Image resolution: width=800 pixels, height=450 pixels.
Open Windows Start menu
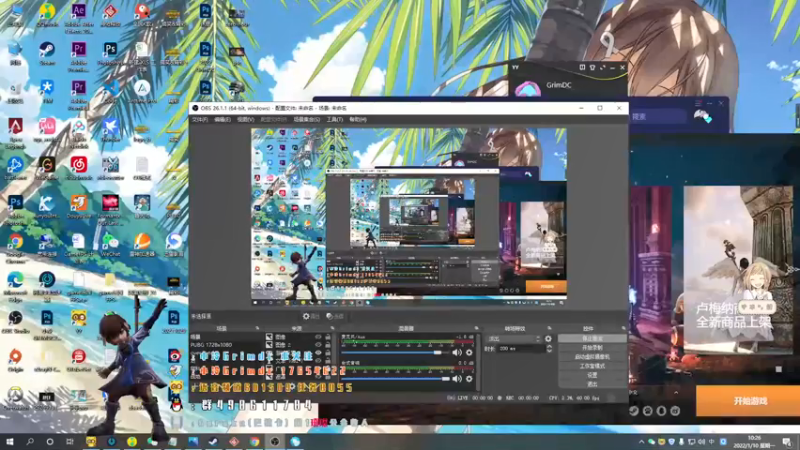coord(10,441)
